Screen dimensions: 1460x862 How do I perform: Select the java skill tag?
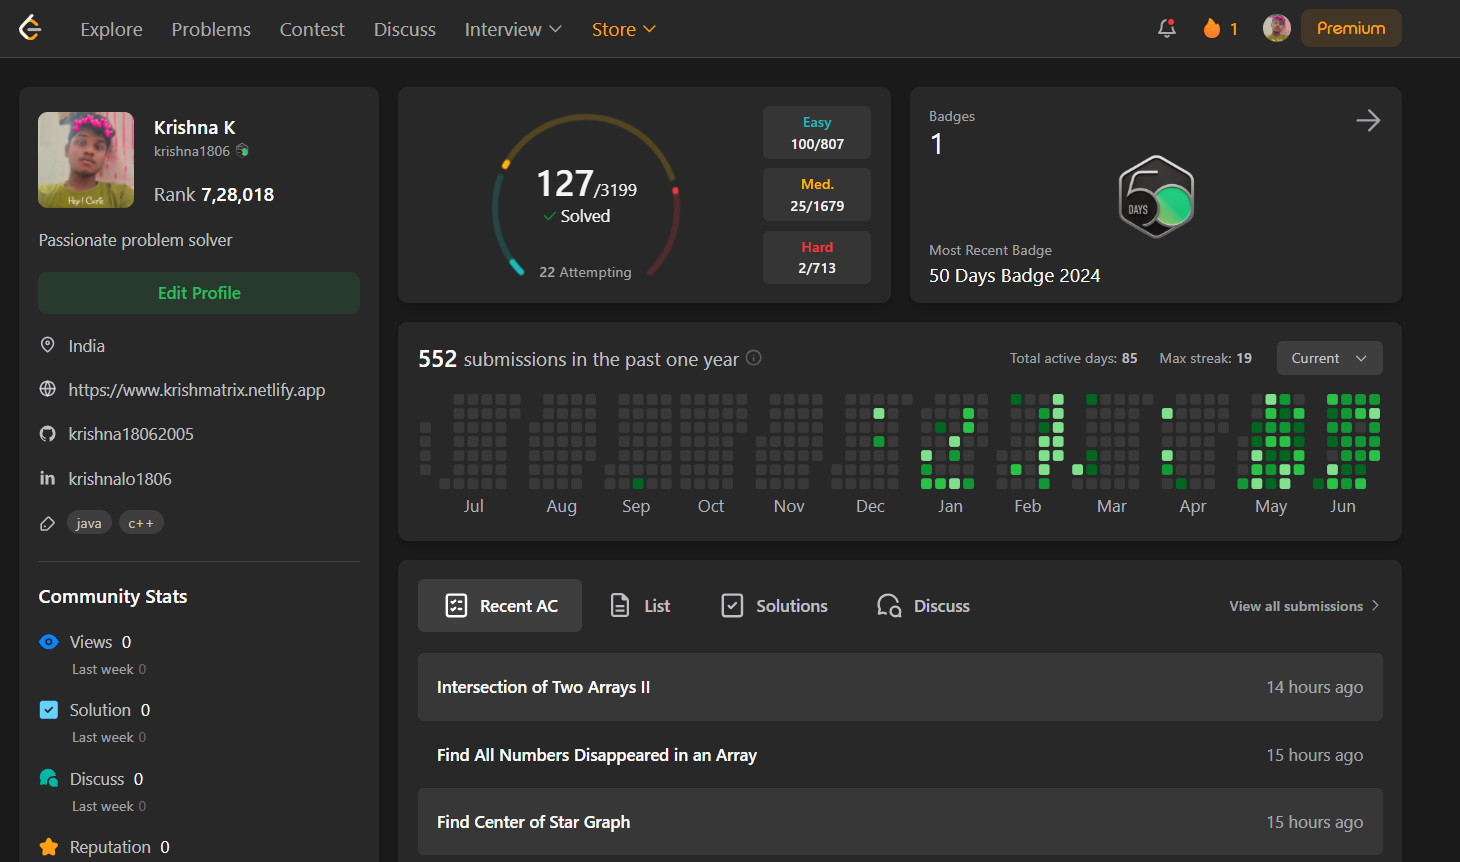pos(89,523)
